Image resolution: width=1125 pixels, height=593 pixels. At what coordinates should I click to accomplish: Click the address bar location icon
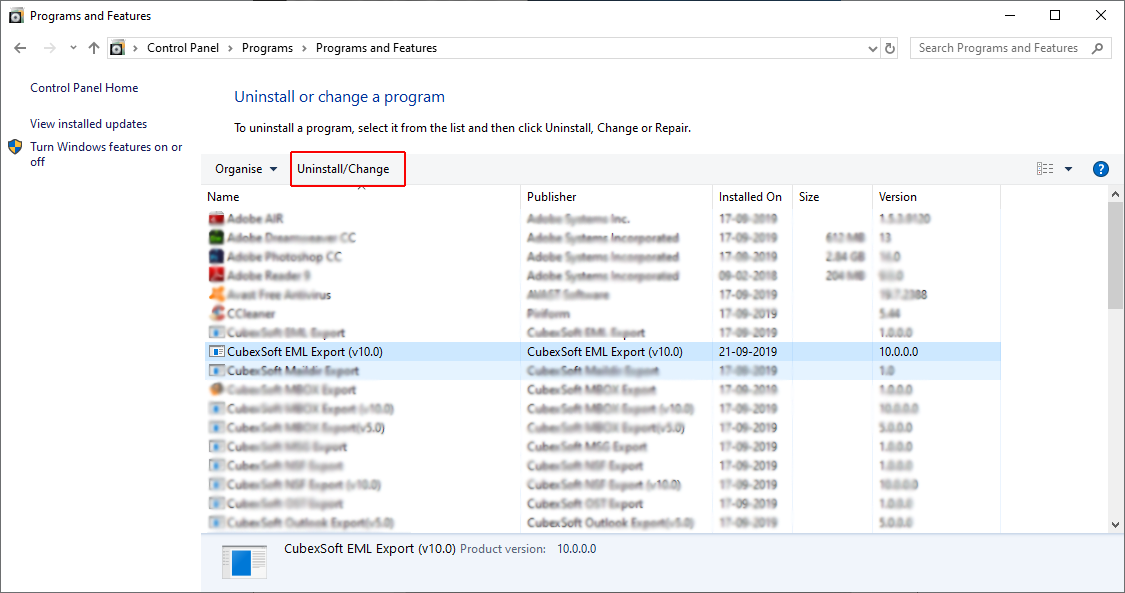click(x=117, y=48)
